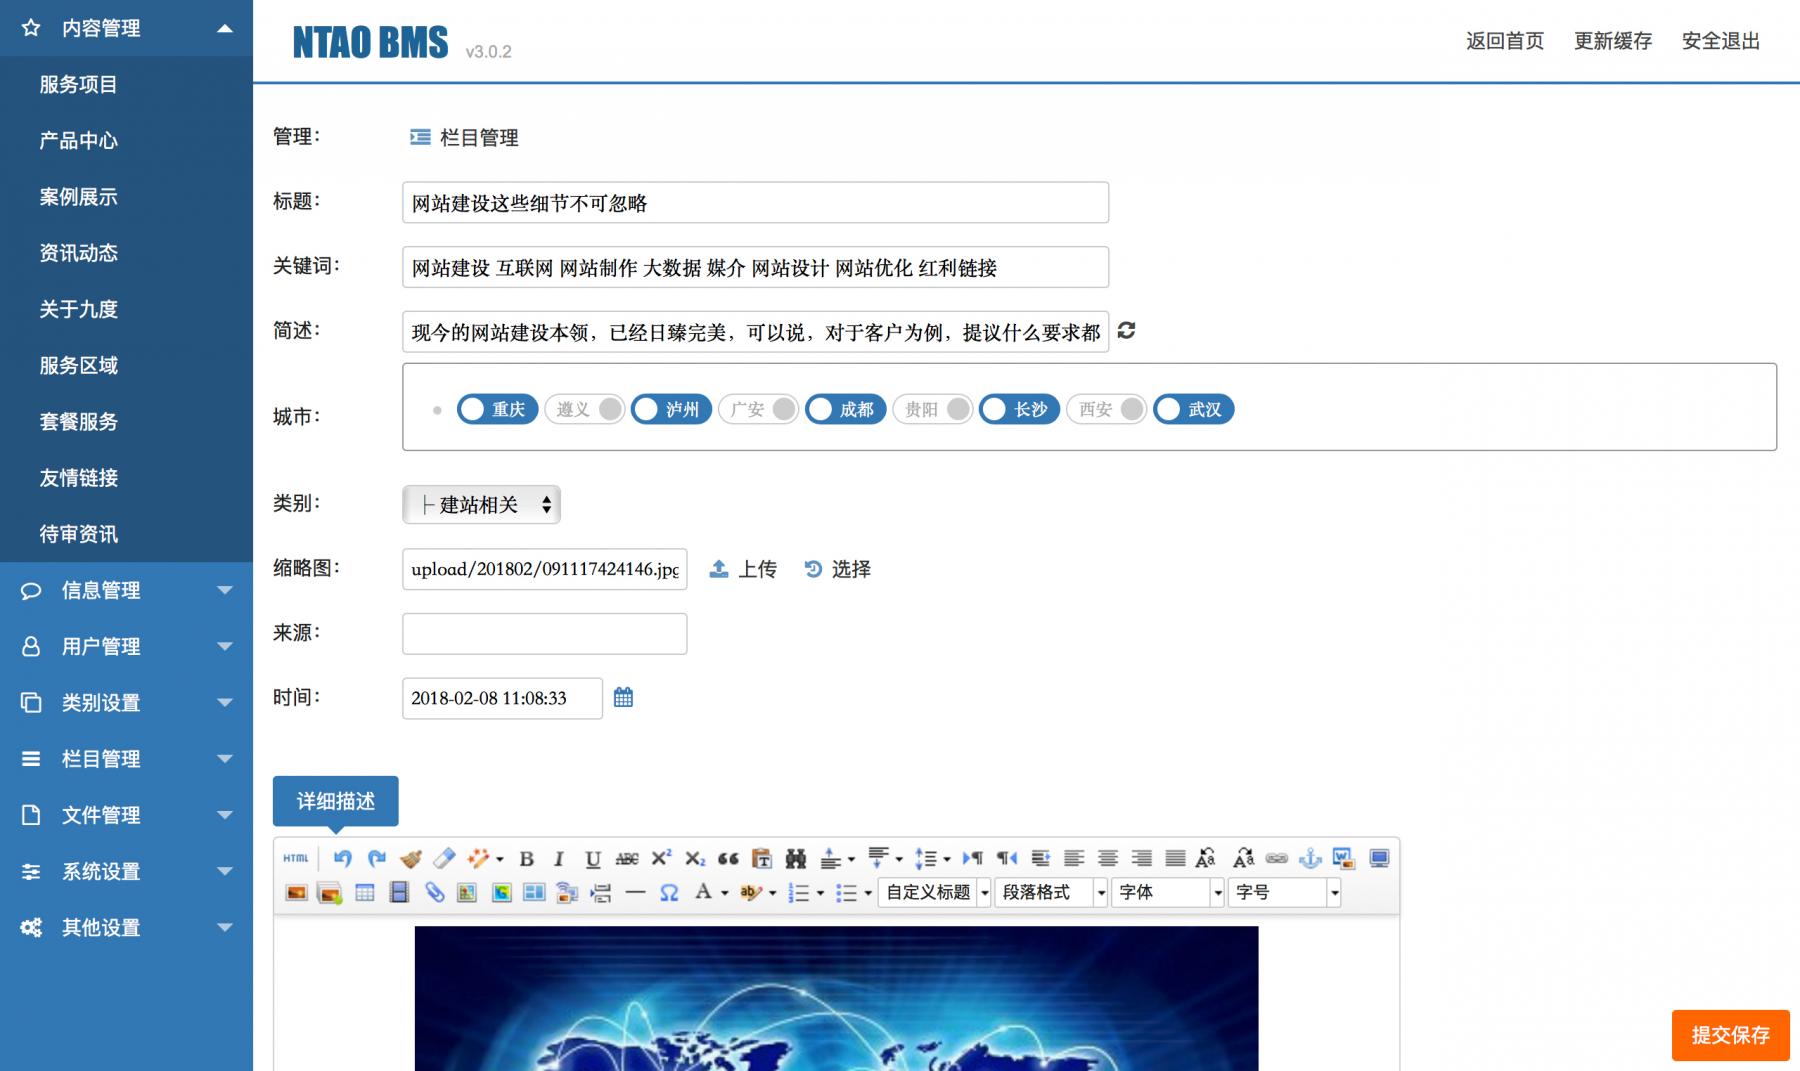Open search and replace binoculars icon

[796, 858]
